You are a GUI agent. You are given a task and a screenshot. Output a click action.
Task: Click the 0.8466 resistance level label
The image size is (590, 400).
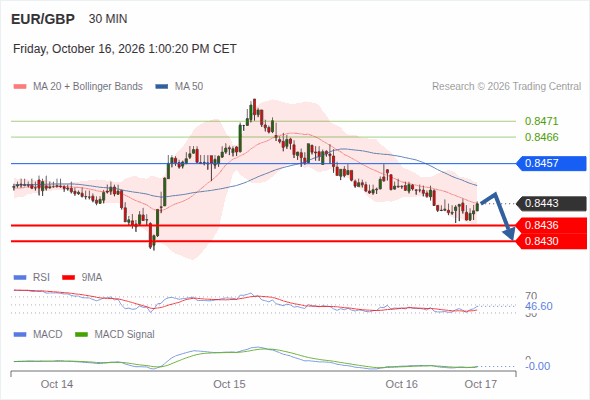tap(541, 137)
